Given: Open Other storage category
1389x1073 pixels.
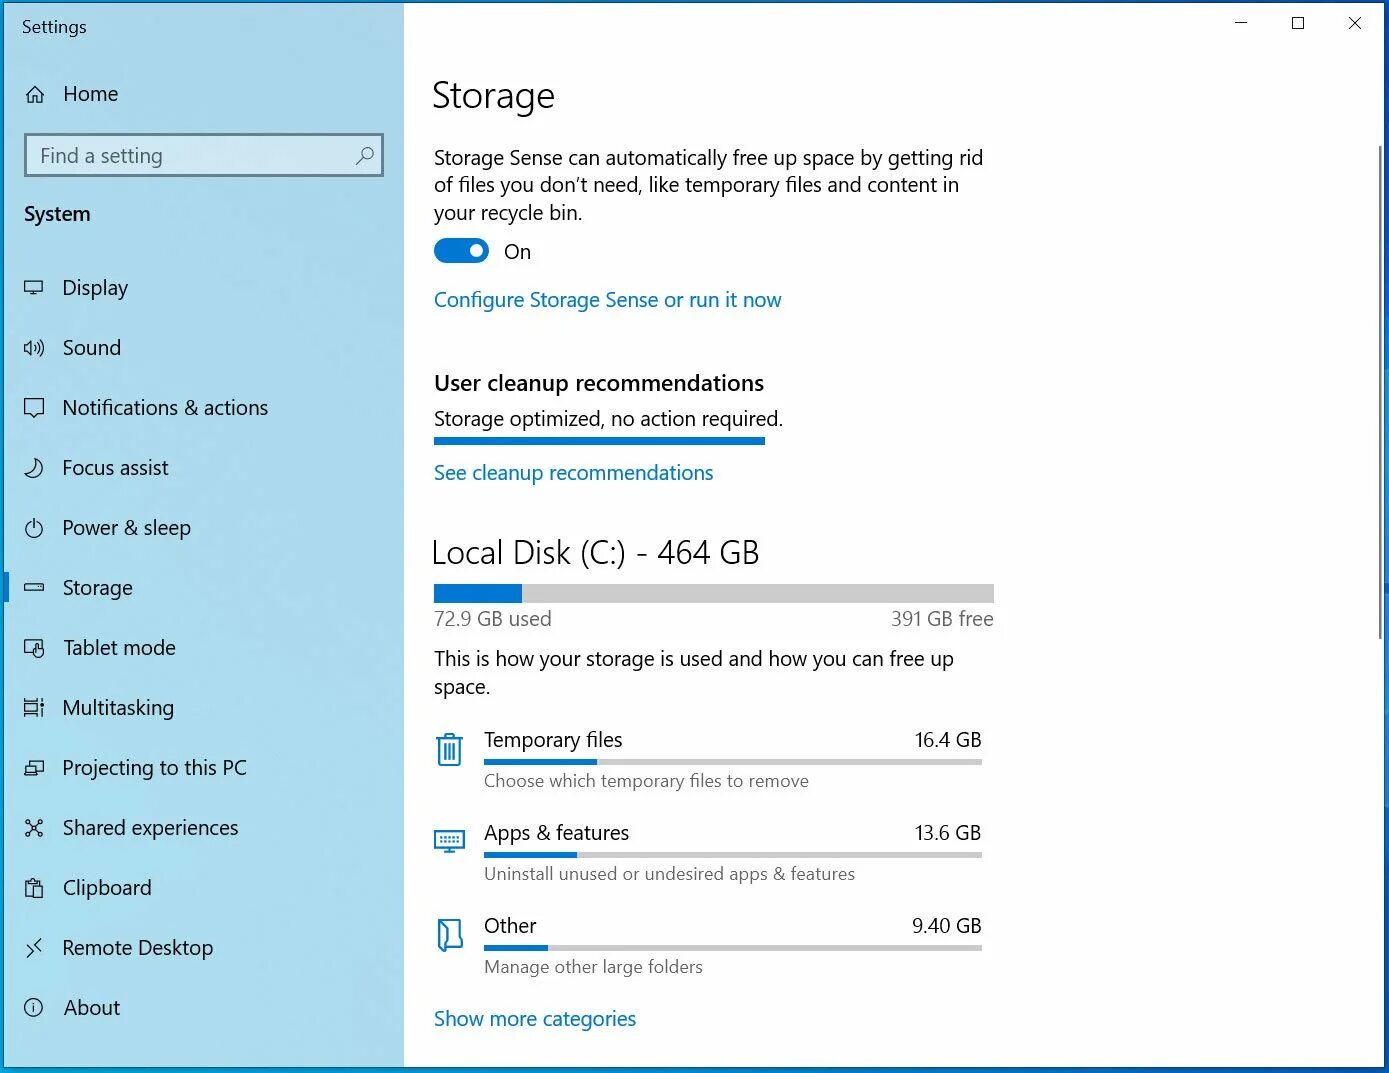Looking at the screenshot, I should 708,946.
